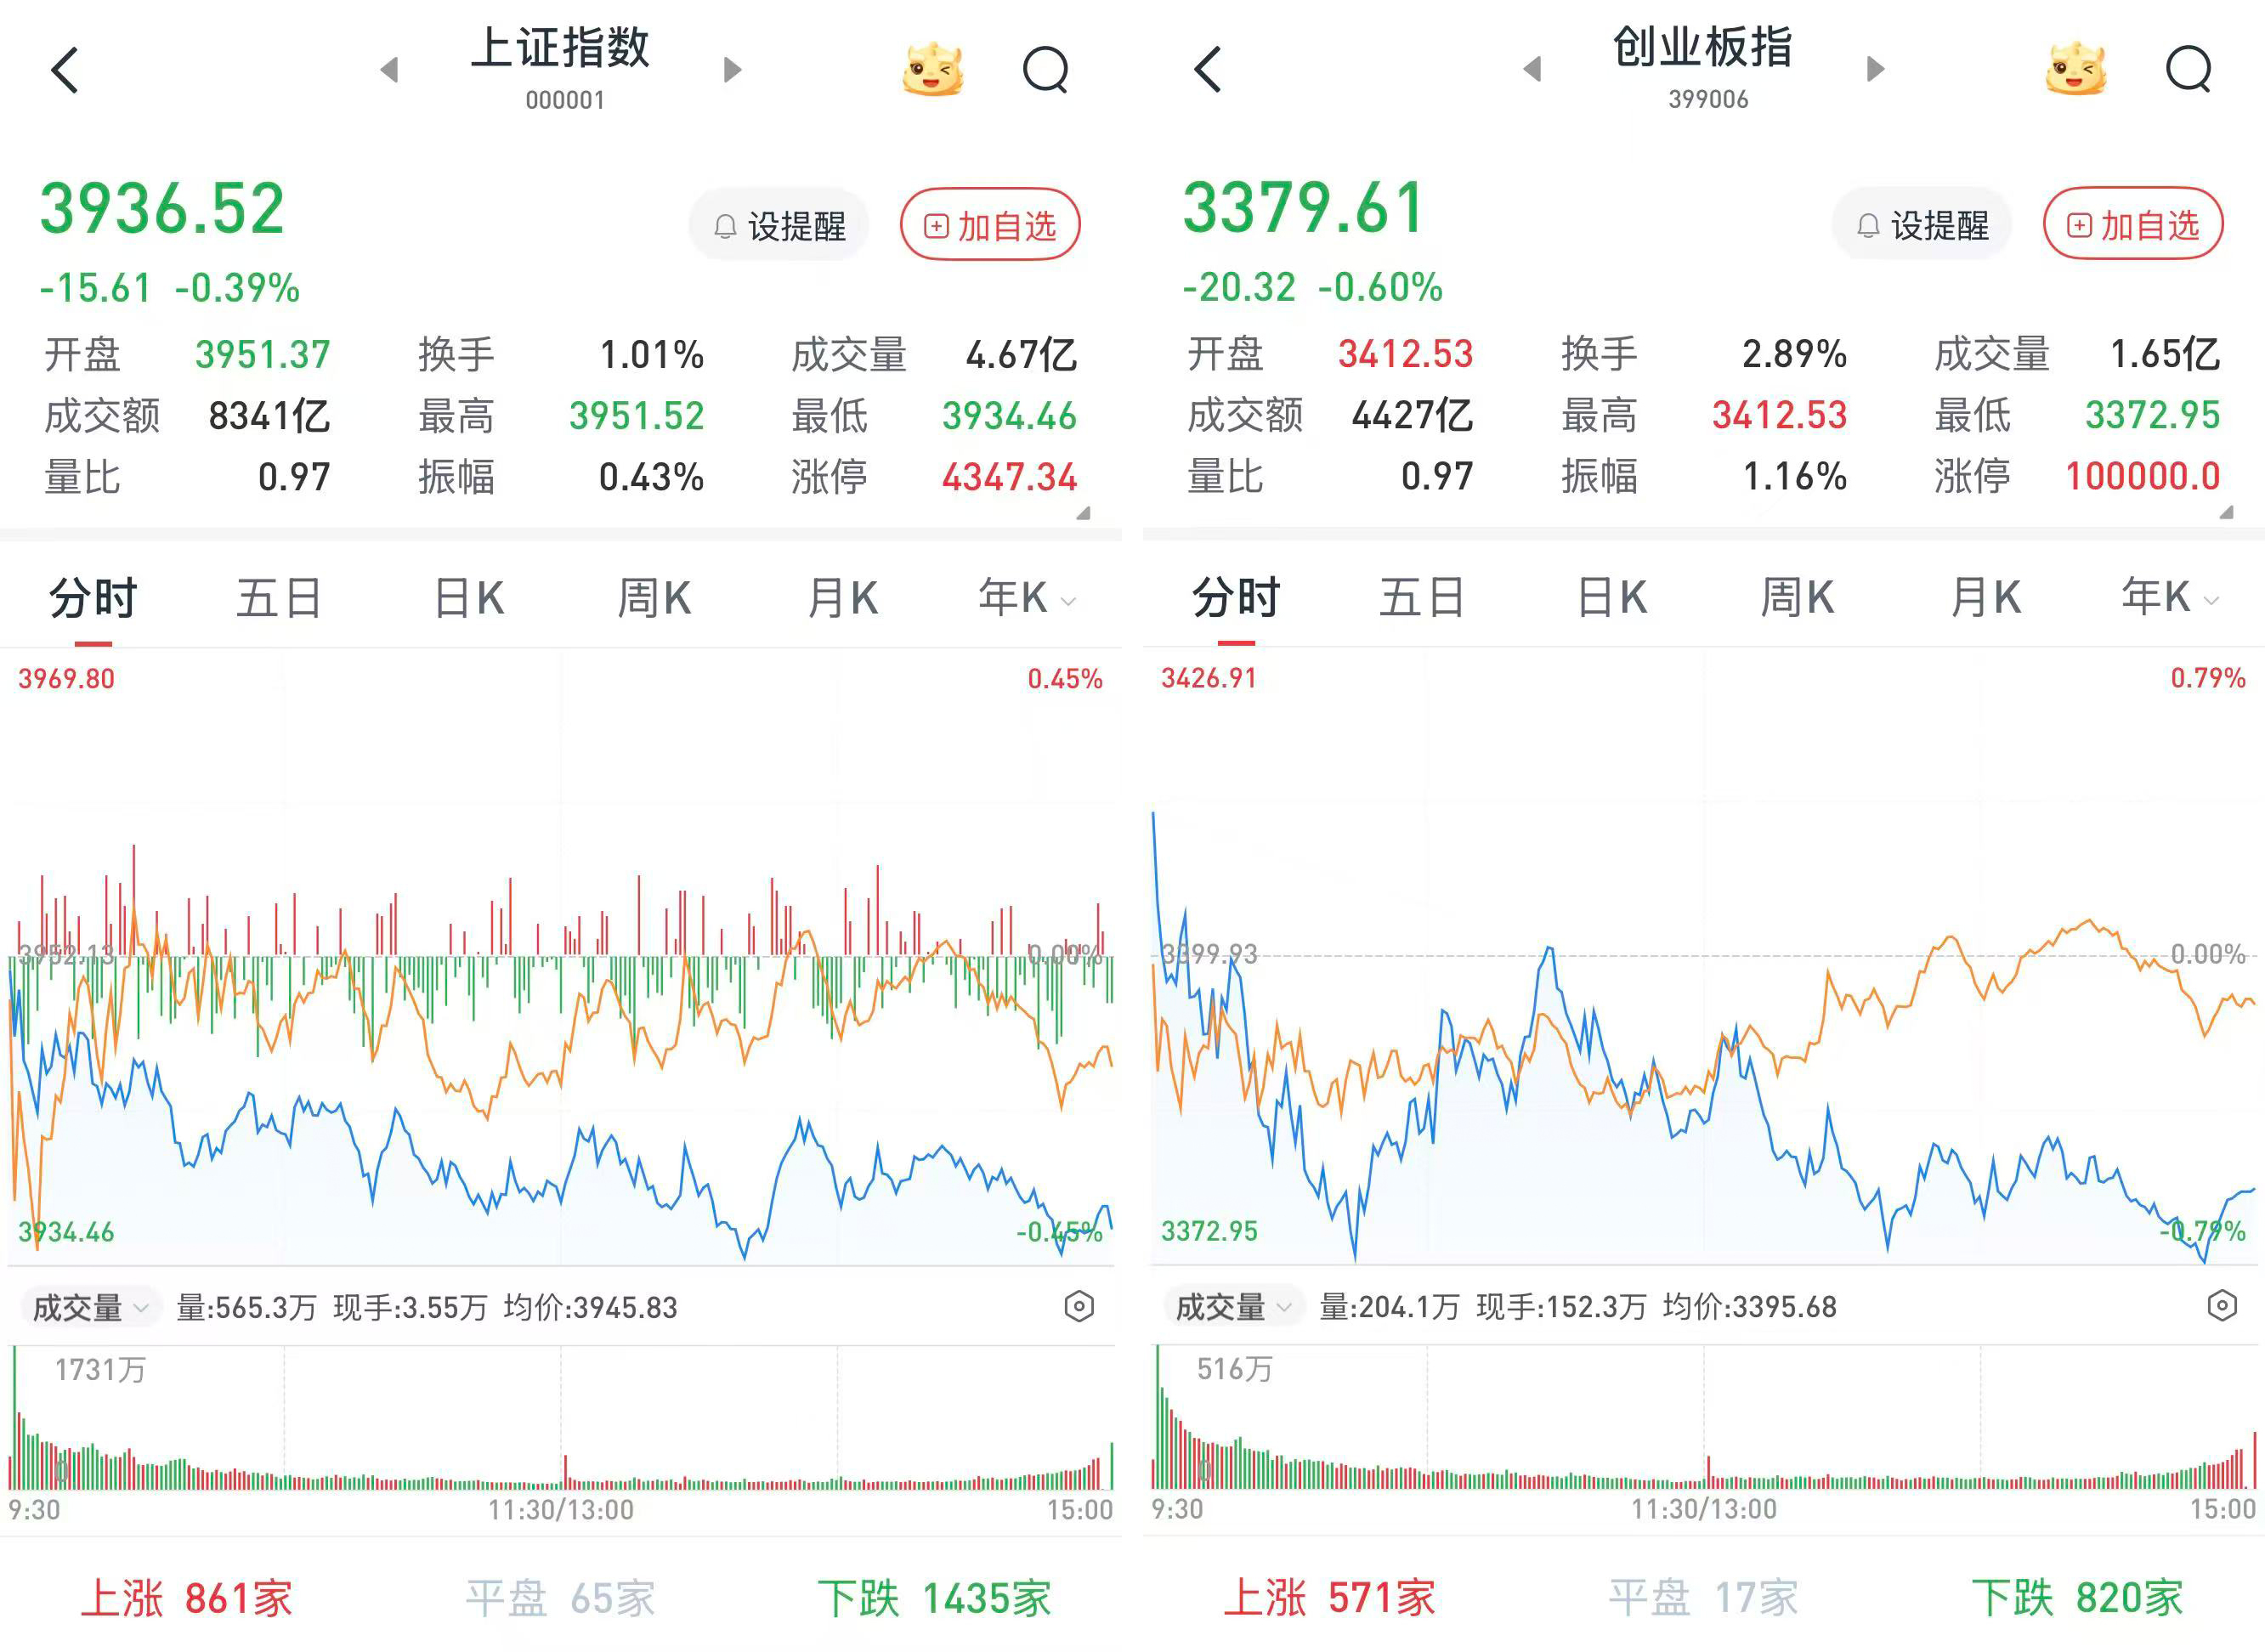Switch to 五日 tab on 创业板指
Image resolution: width=2265 pixels, height=1652 pixels.
coord(1422,597)
